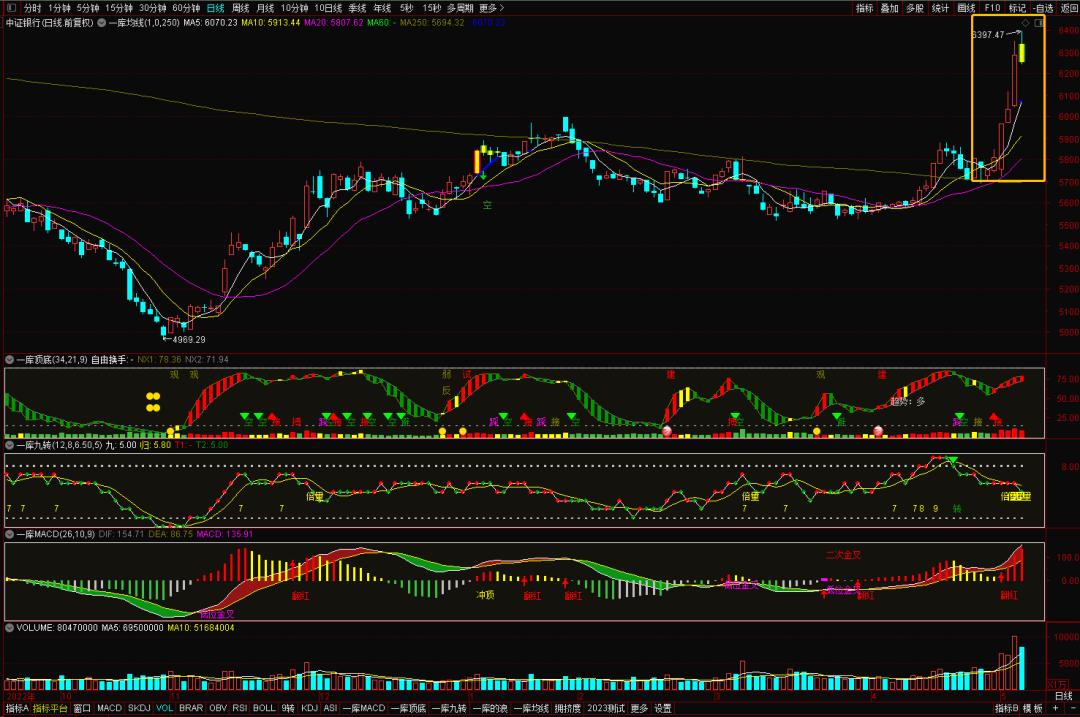Switch to the MACD indicator tab

[109, 709]
